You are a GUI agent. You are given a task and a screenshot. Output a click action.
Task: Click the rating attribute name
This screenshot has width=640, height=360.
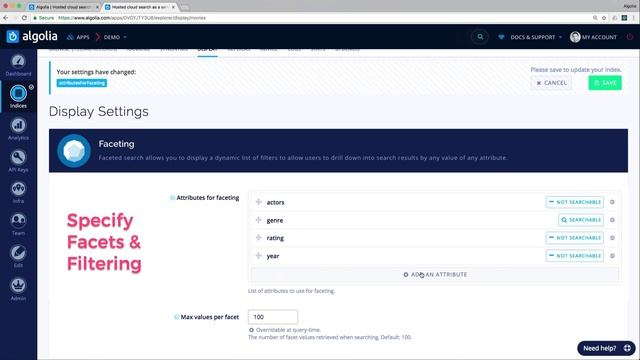(x=275, y=238)
